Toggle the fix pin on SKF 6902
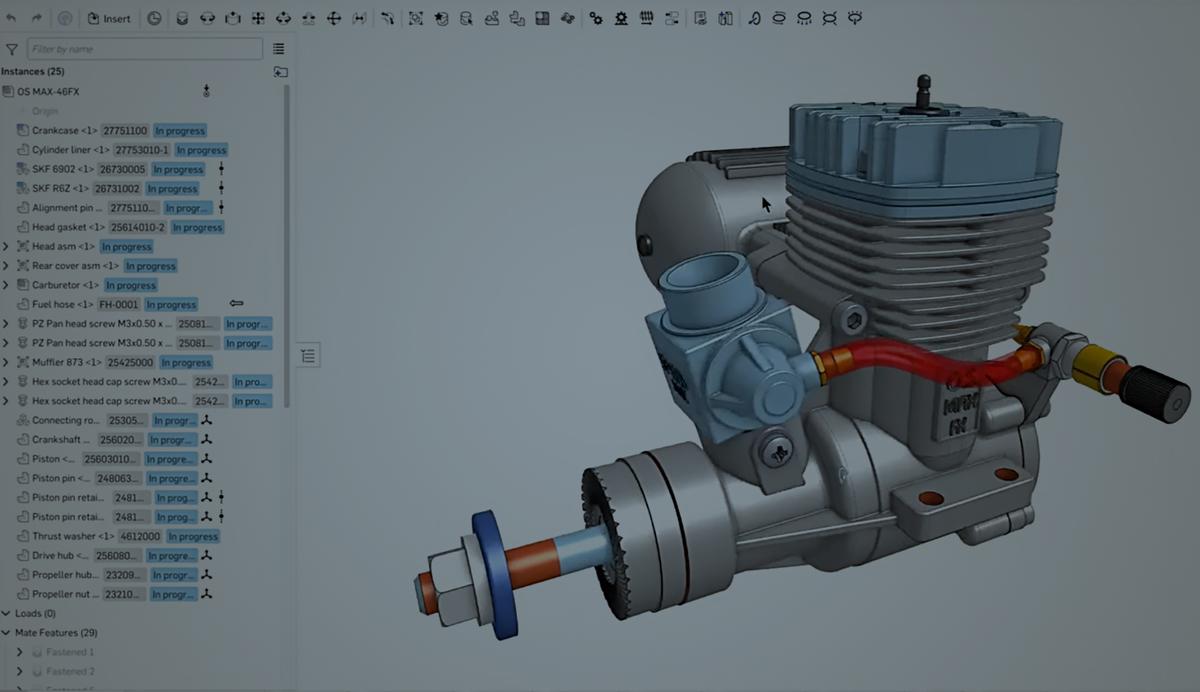This screenshot has height=692, width=1200. 221,169
